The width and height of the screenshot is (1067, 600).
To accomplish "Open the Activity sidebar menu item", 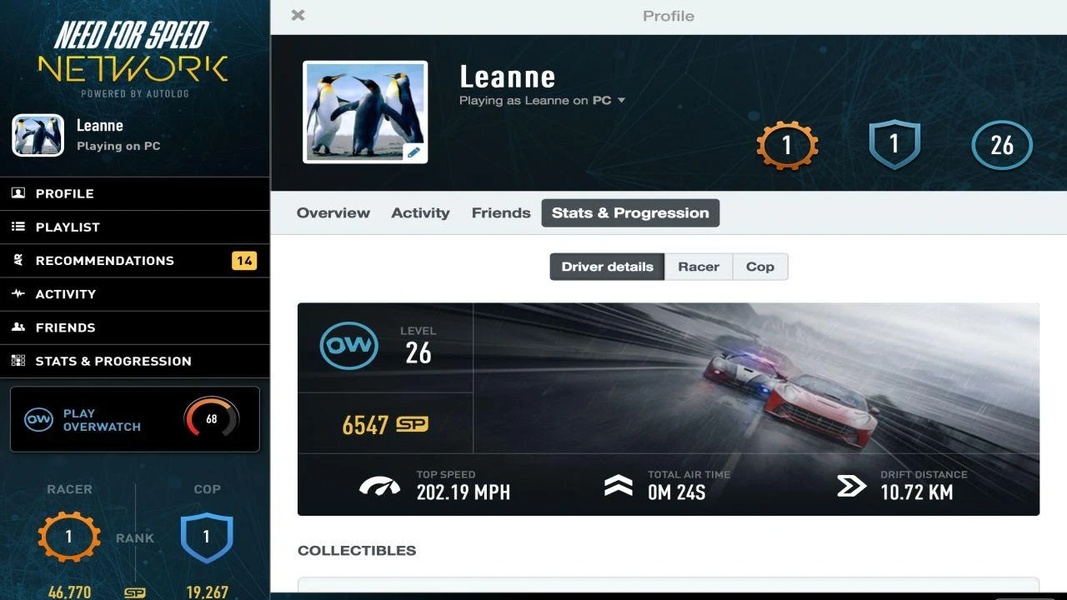I will point(135,294).
